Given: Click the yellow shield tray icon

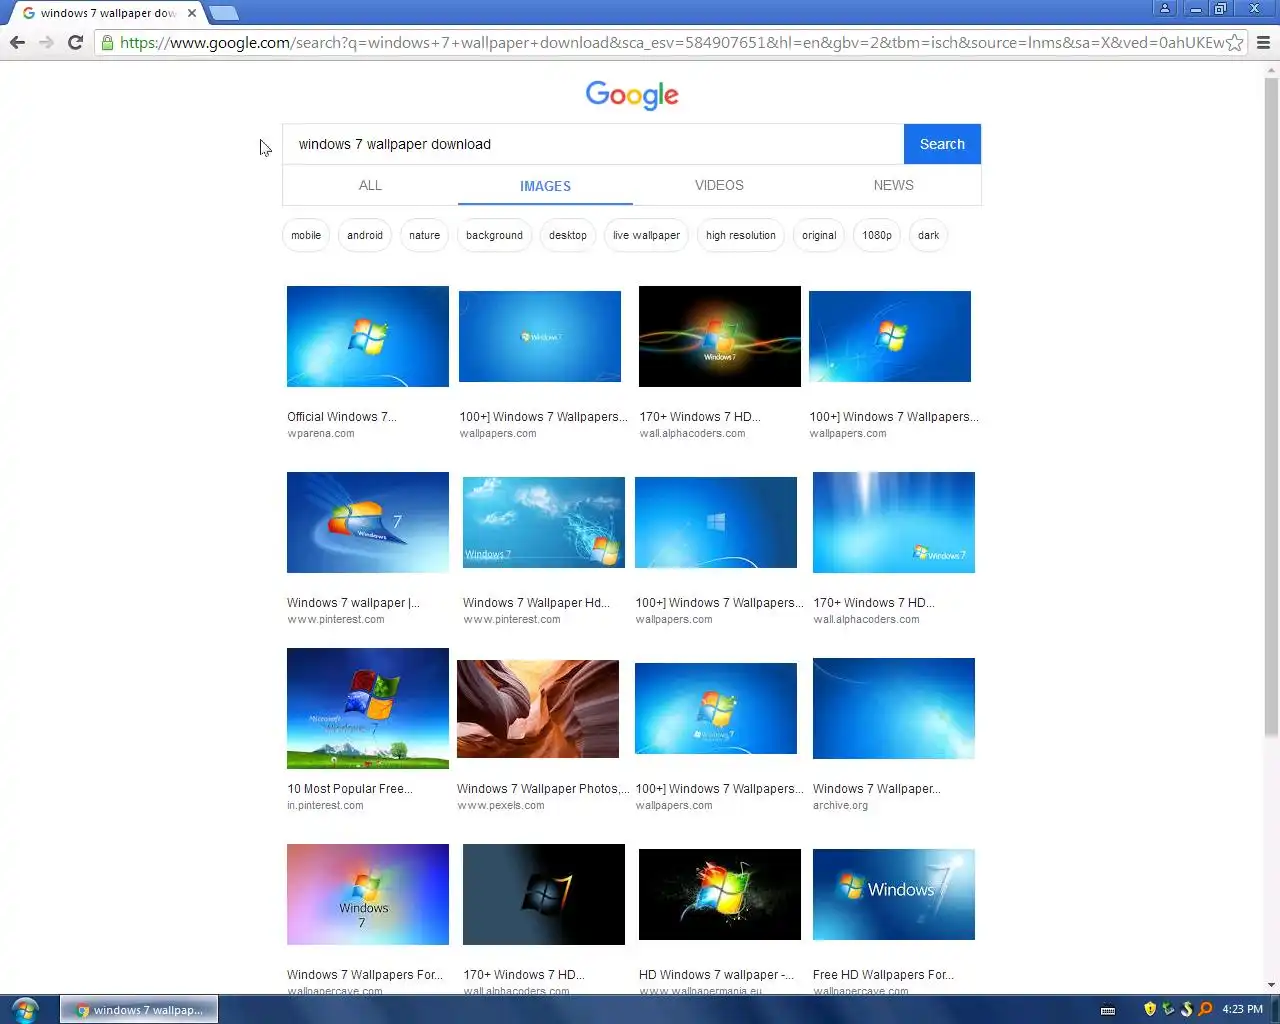Looking at the screenshot, I should pyautogui.click(x=1149, y=1009).
